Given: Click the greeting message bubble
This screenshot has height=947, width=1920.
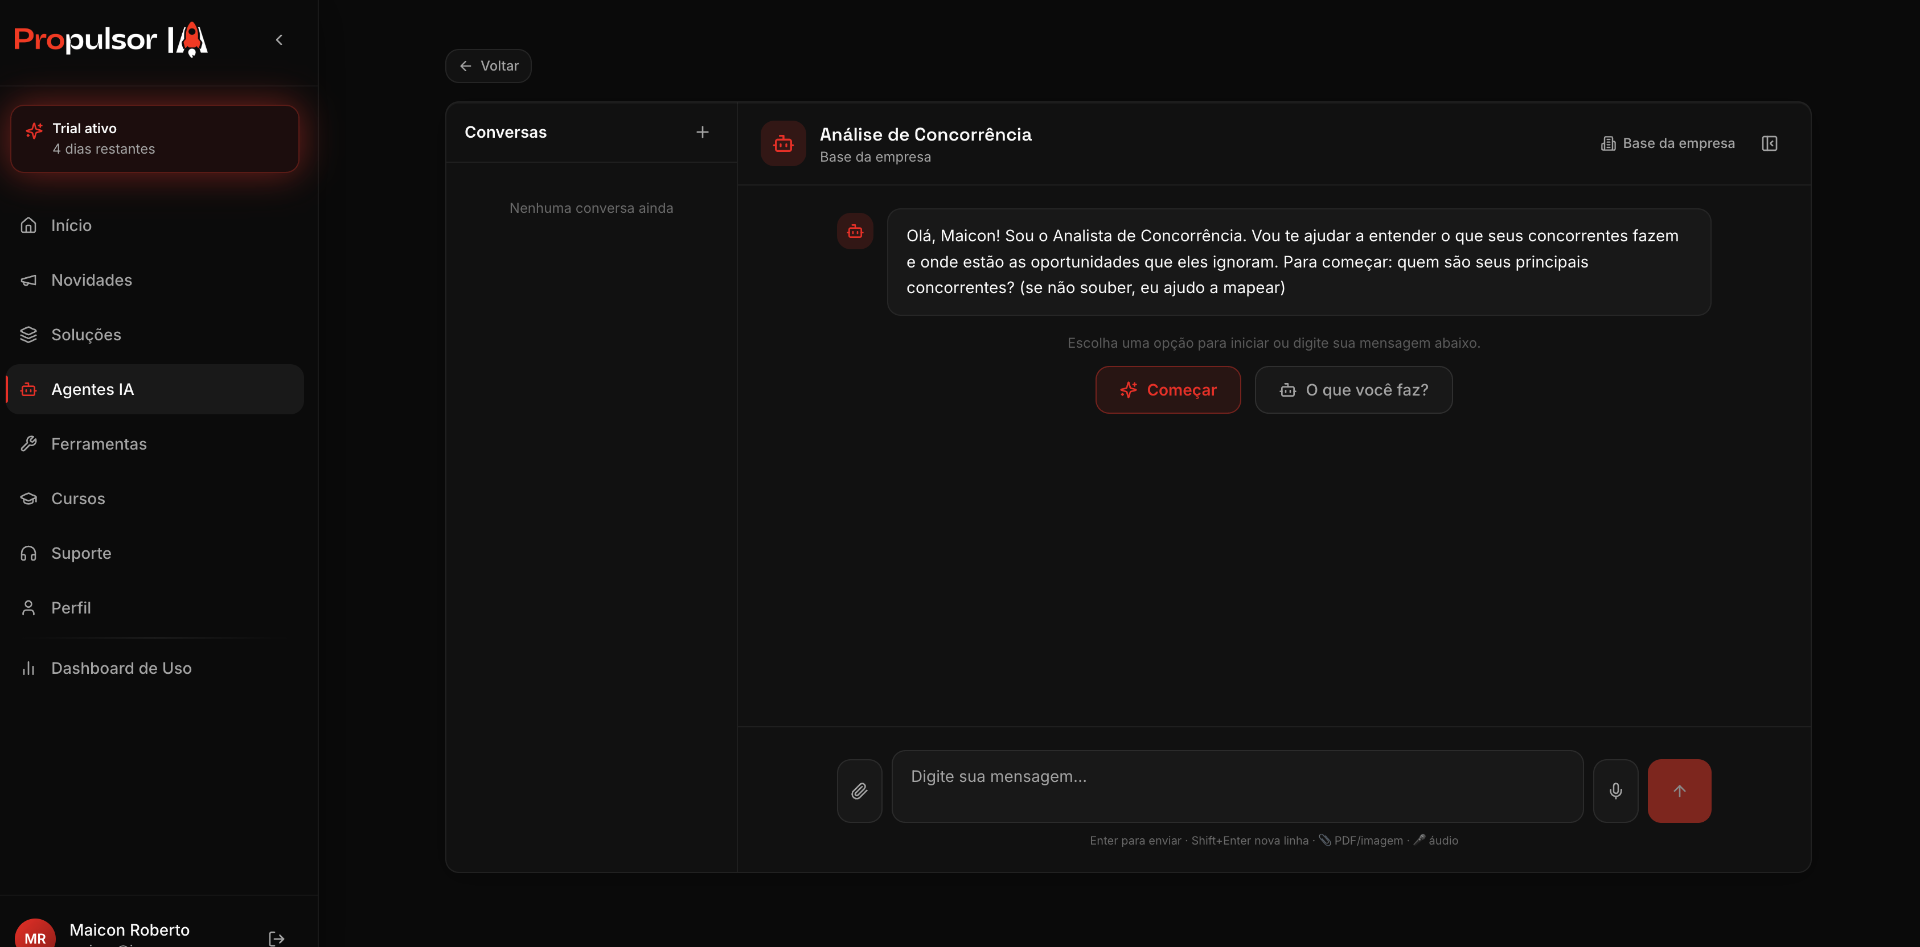Looking at the screenshot, I should point(1299,262).
